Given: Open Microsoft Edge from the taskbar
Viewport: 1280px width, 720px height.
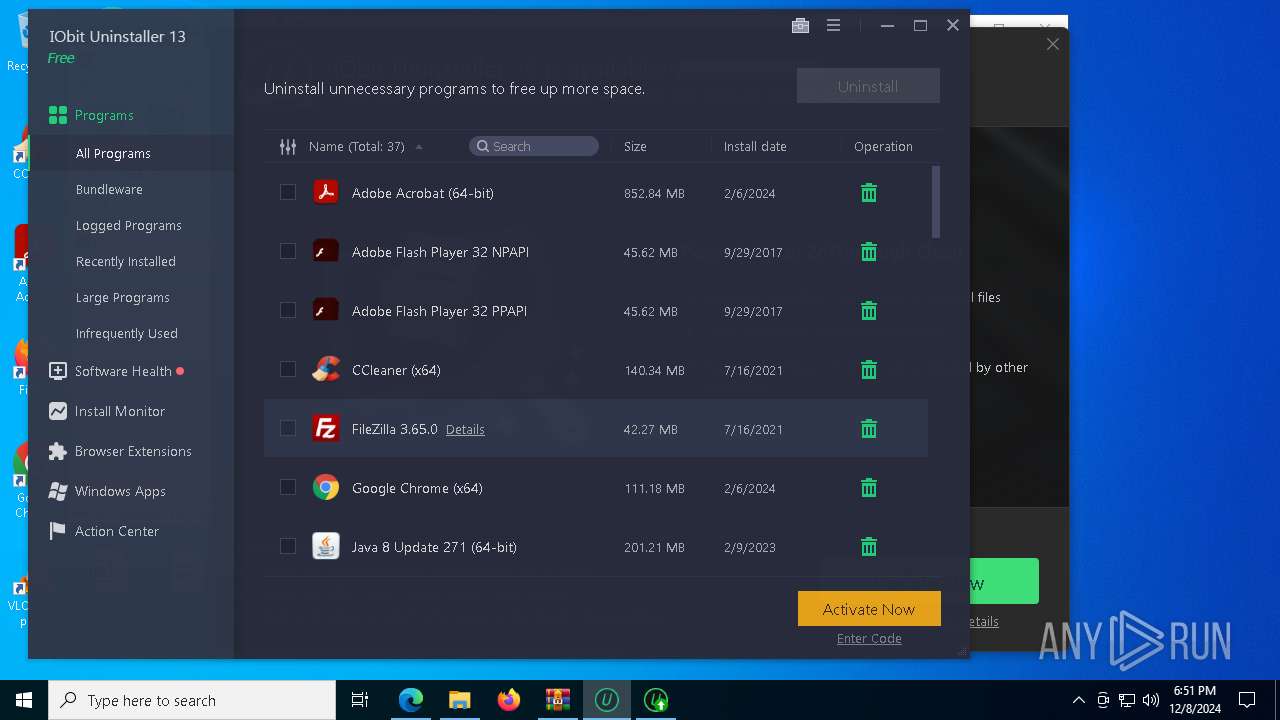Looking at the screenshot, I should [x=411, y=700].
